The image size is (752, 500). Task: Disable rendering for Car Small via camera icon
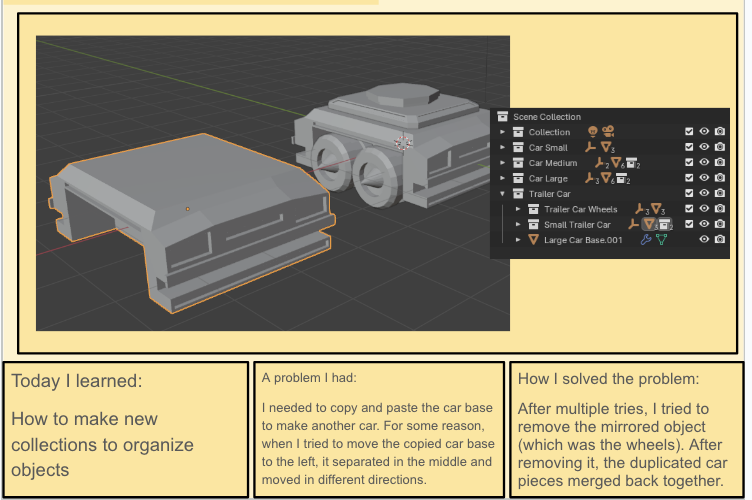pos(719,147)
